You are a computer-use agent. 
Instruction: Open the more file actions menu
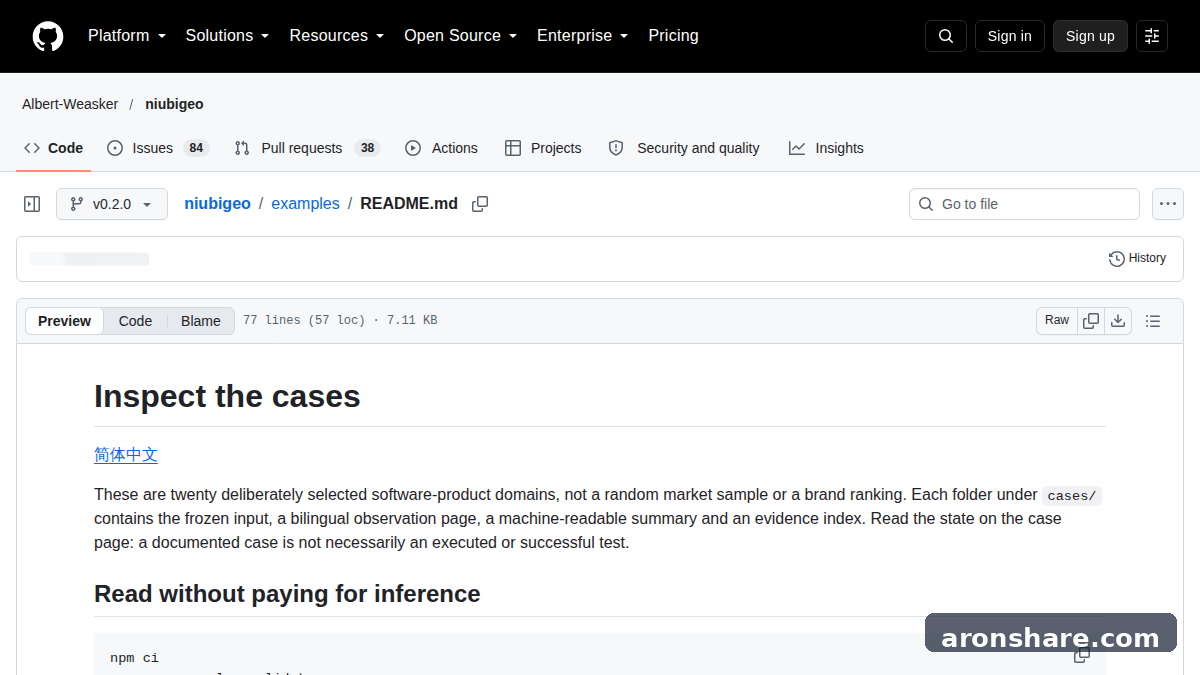pyautogui.click(x=1168, y=204)
